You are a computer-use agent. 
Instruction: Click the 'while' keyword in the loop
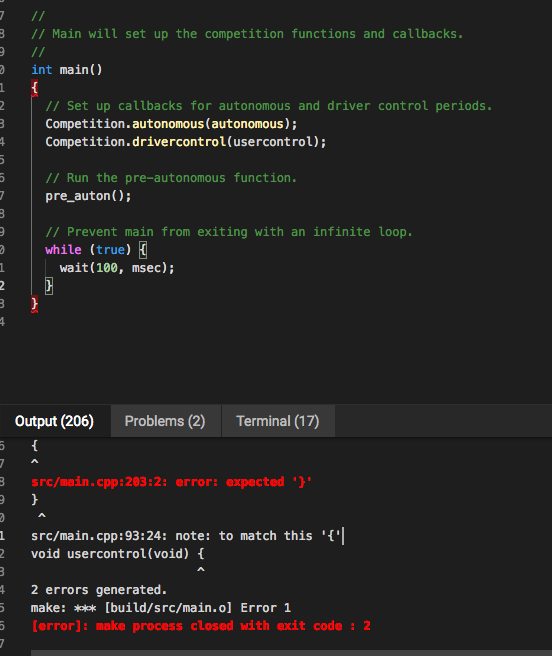(x=63, y=250)
